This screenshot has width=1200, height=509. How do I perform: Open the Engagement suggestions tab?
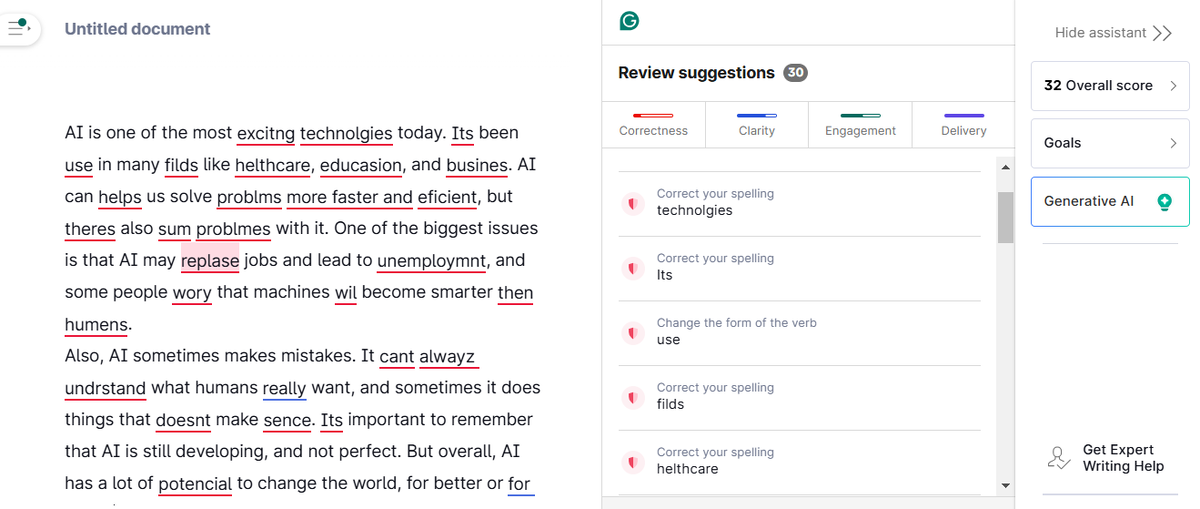(x=860, y=125)
